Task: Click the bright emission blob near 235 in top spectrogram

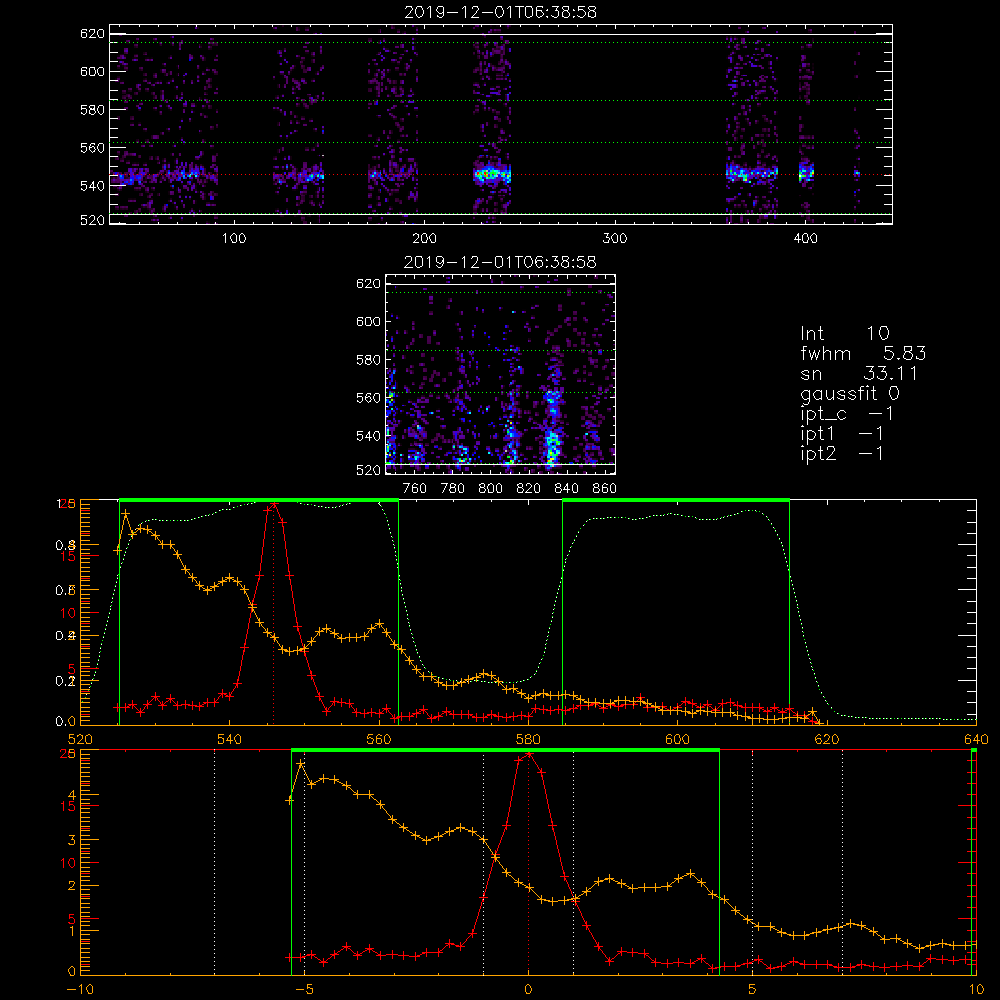Action: [x=492, y=173]
